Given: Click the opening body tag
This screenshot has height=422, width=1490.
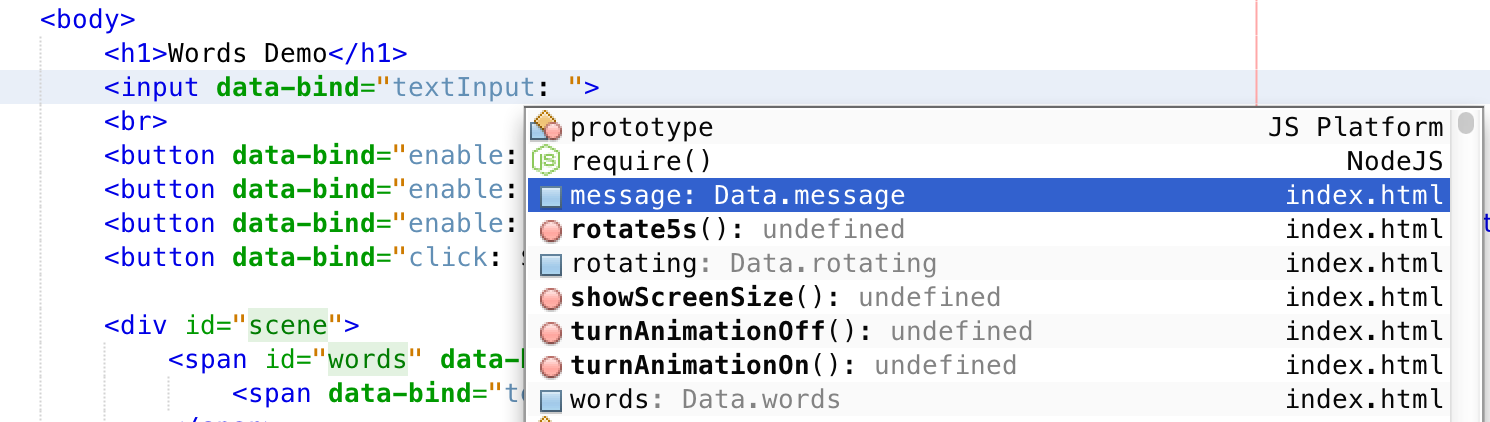Looking at the screenshot, I should click(87, 19).
